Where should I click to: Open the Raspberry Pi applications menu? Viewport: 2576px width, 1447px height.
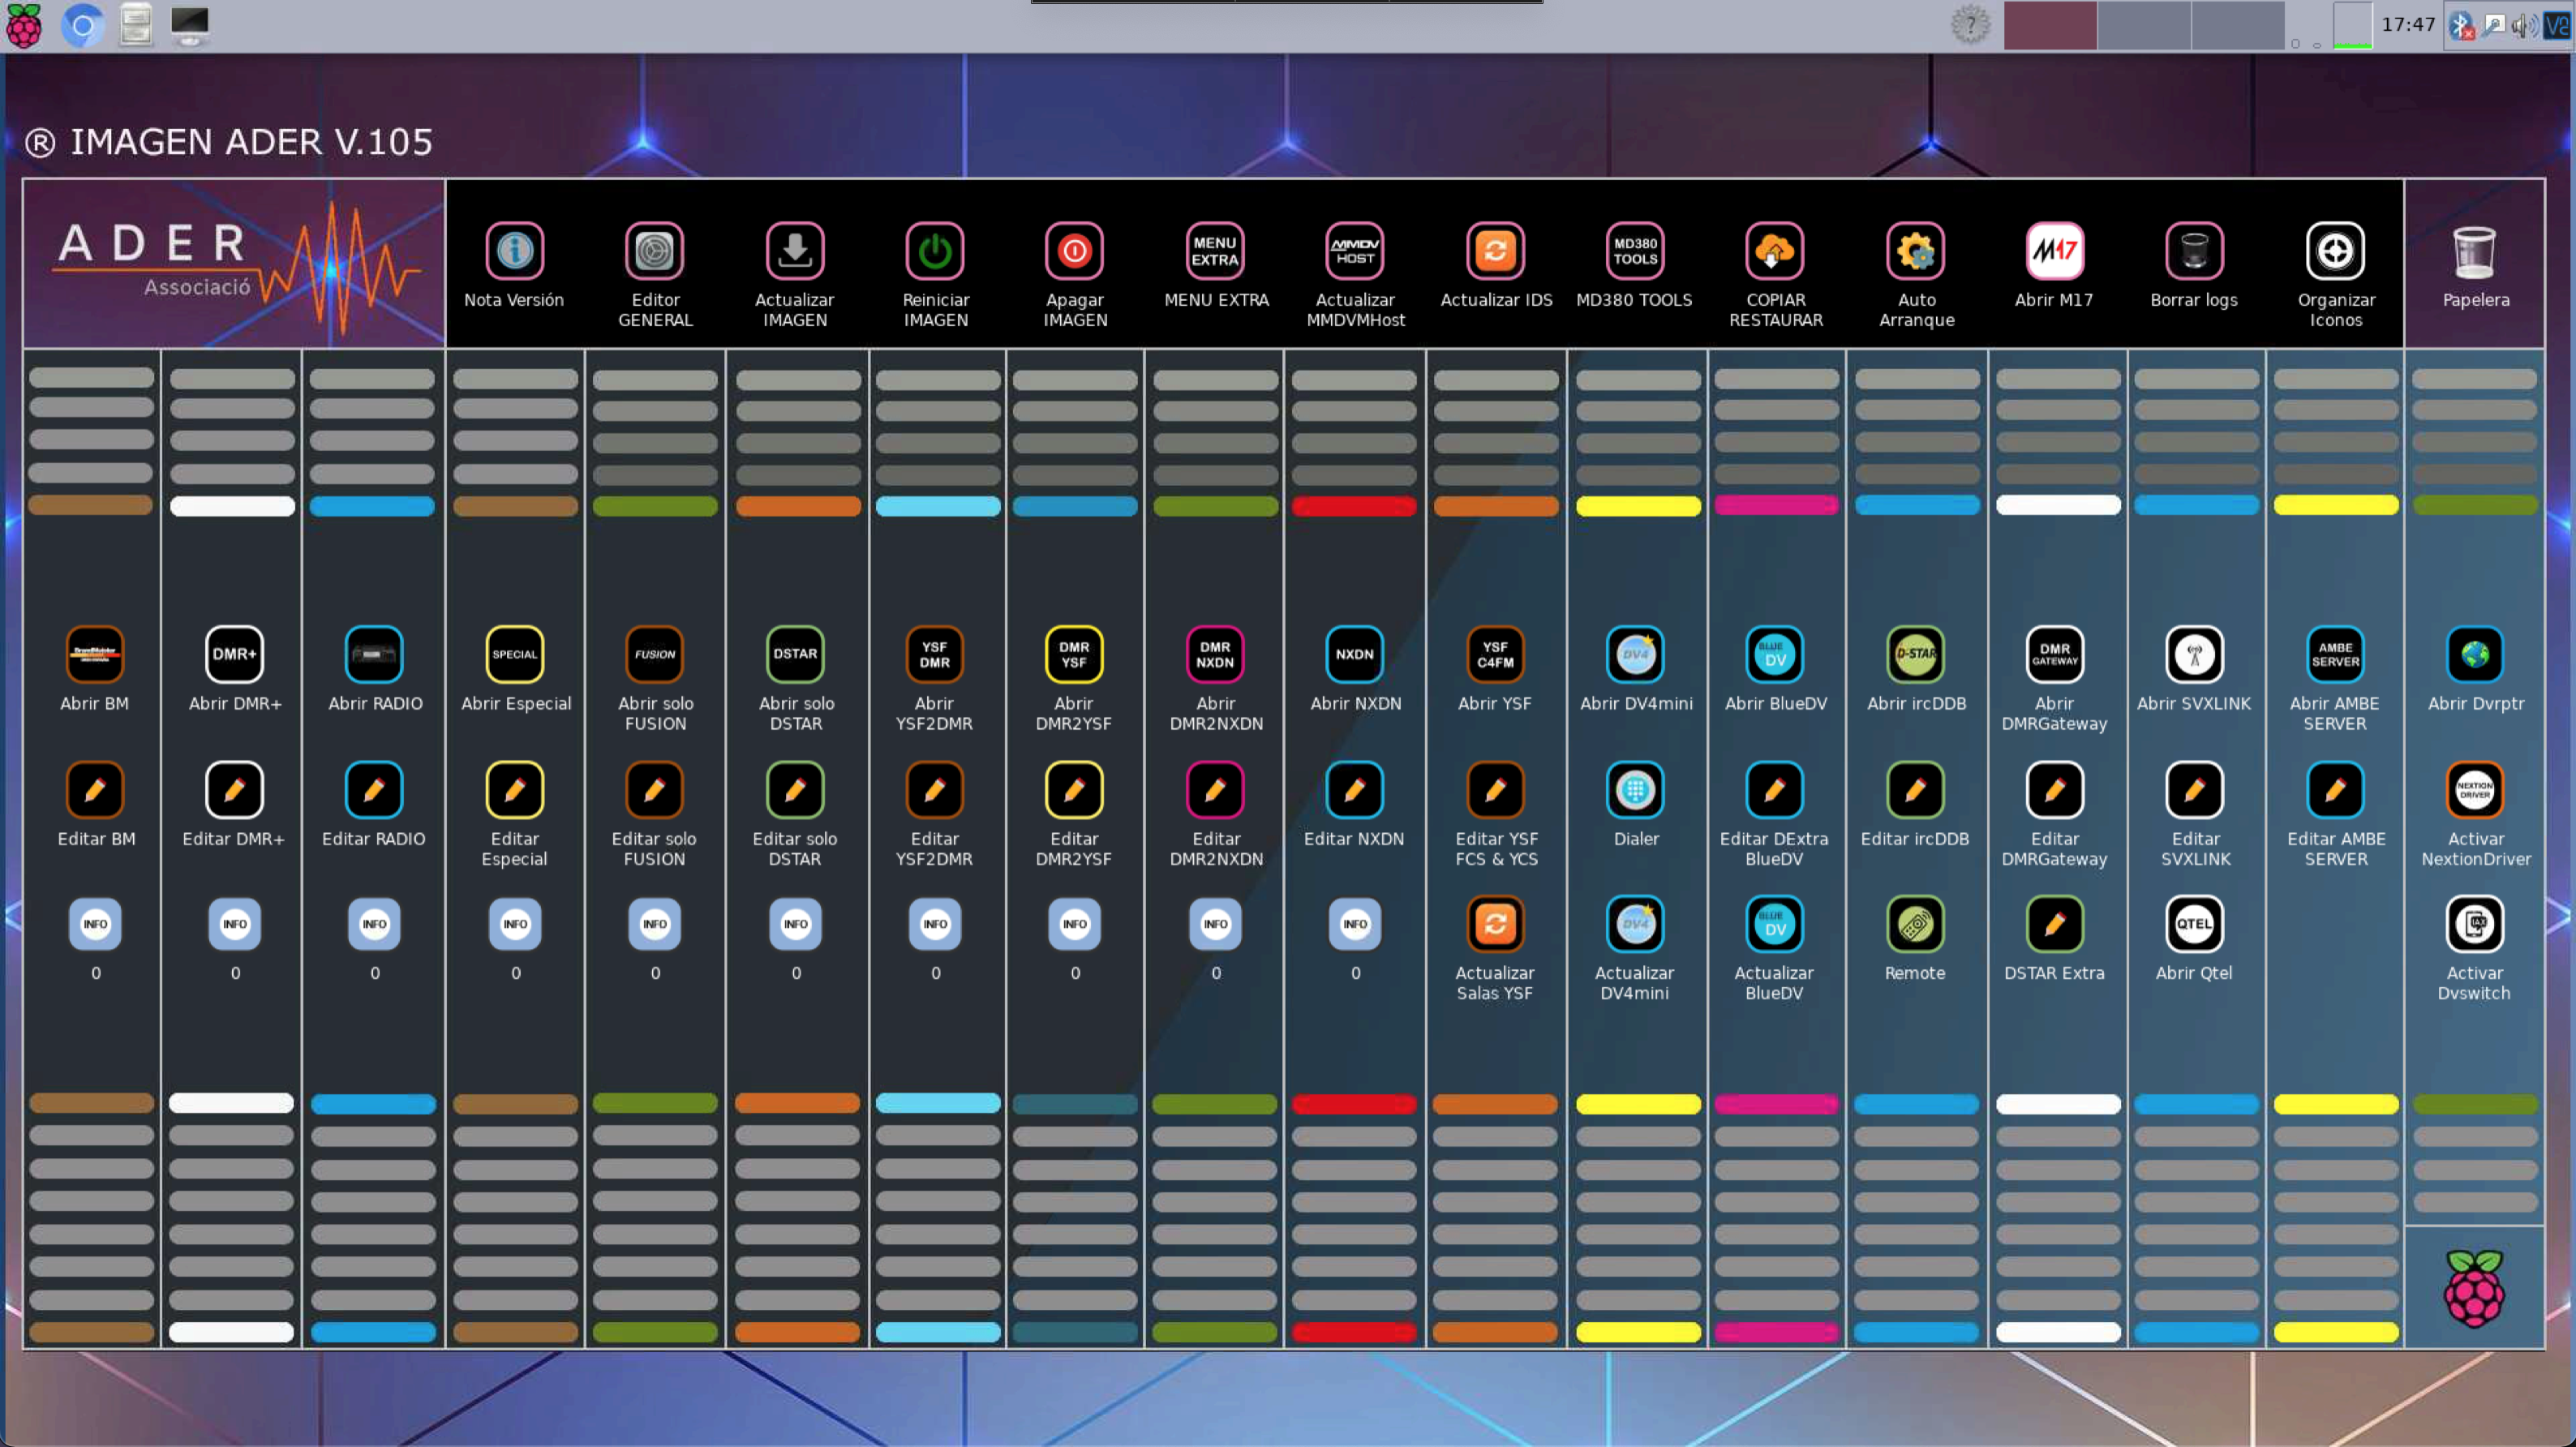pyautogui.click(x=24, y=25)
